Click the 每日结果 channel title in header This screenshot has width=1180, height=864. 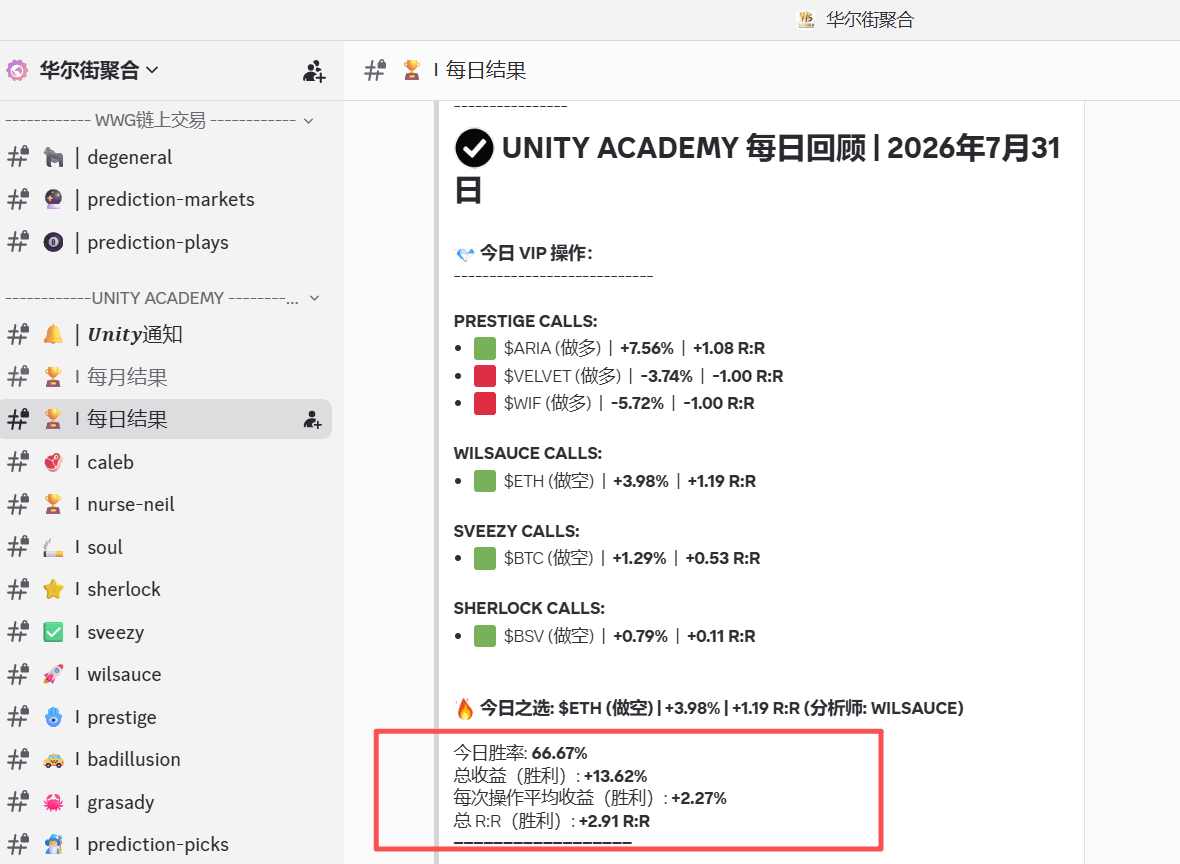point(485,70)
